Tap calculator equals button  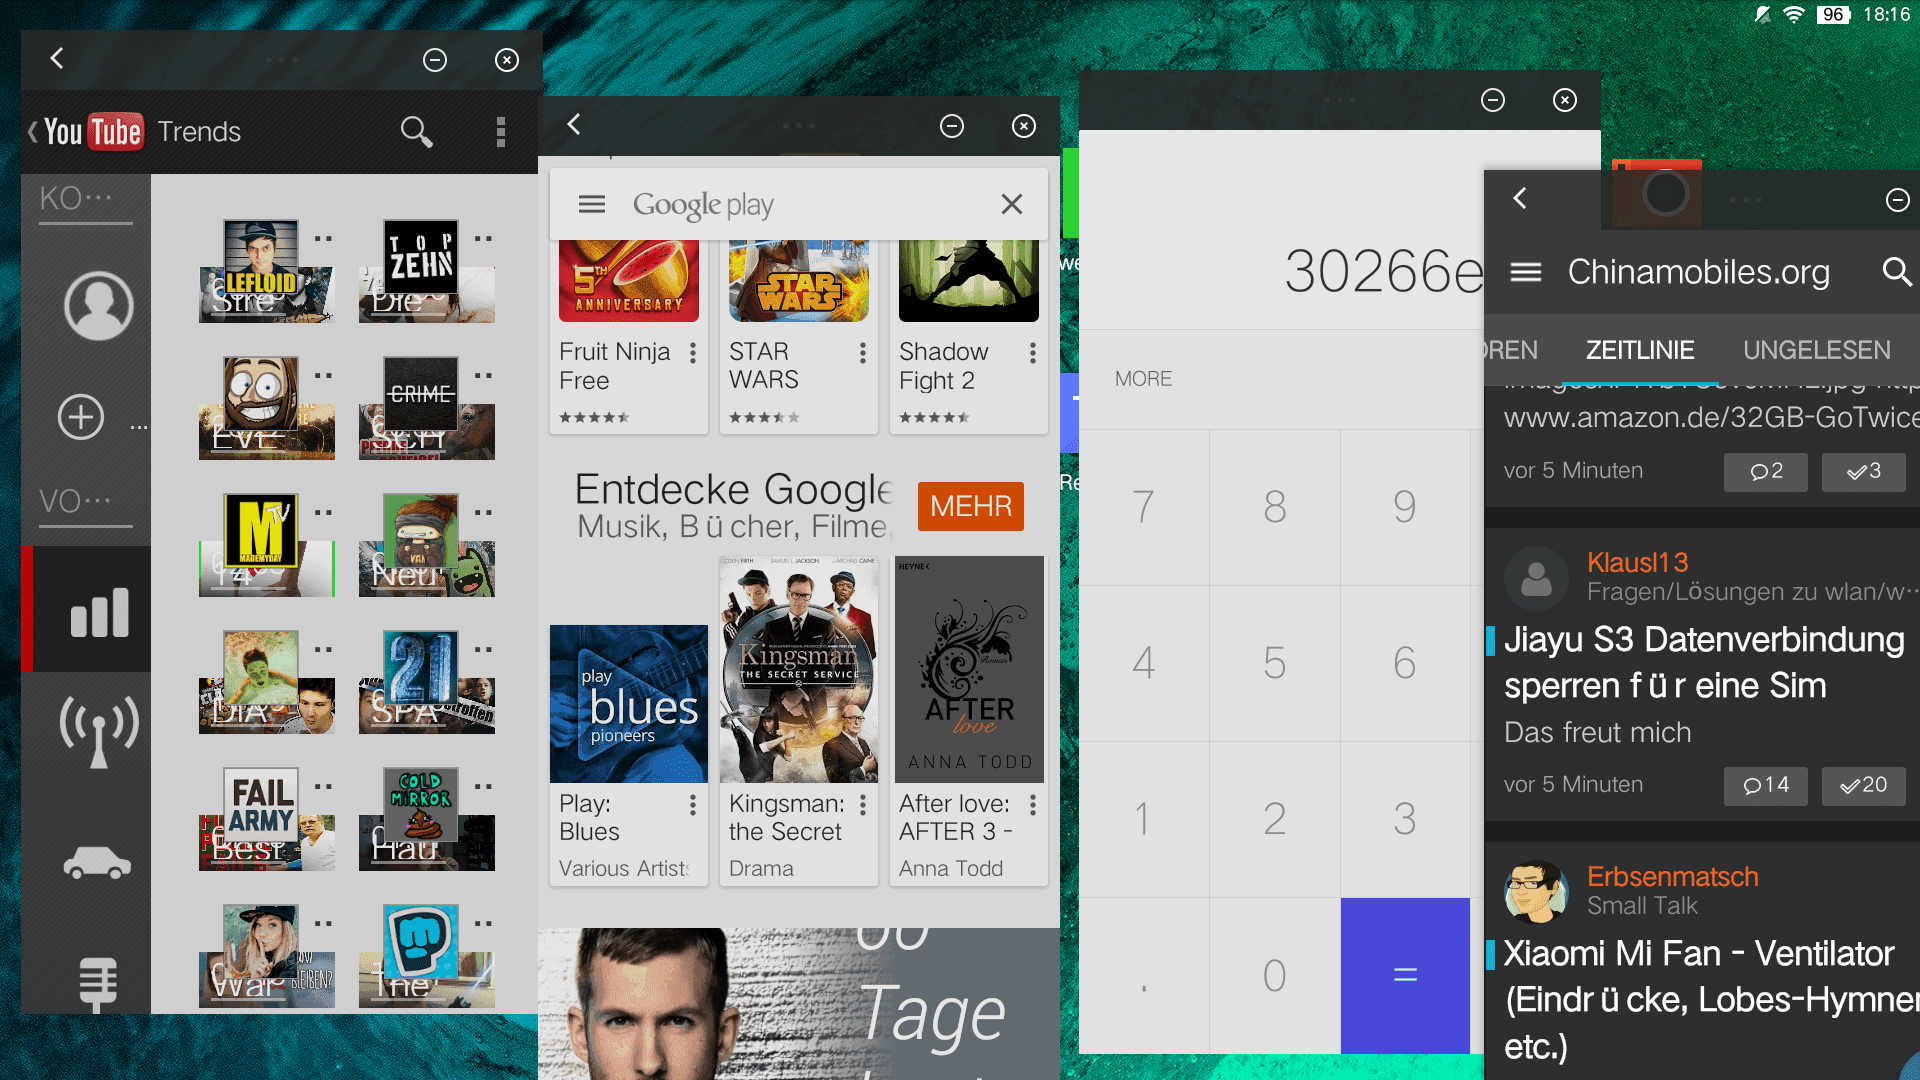1405,975
